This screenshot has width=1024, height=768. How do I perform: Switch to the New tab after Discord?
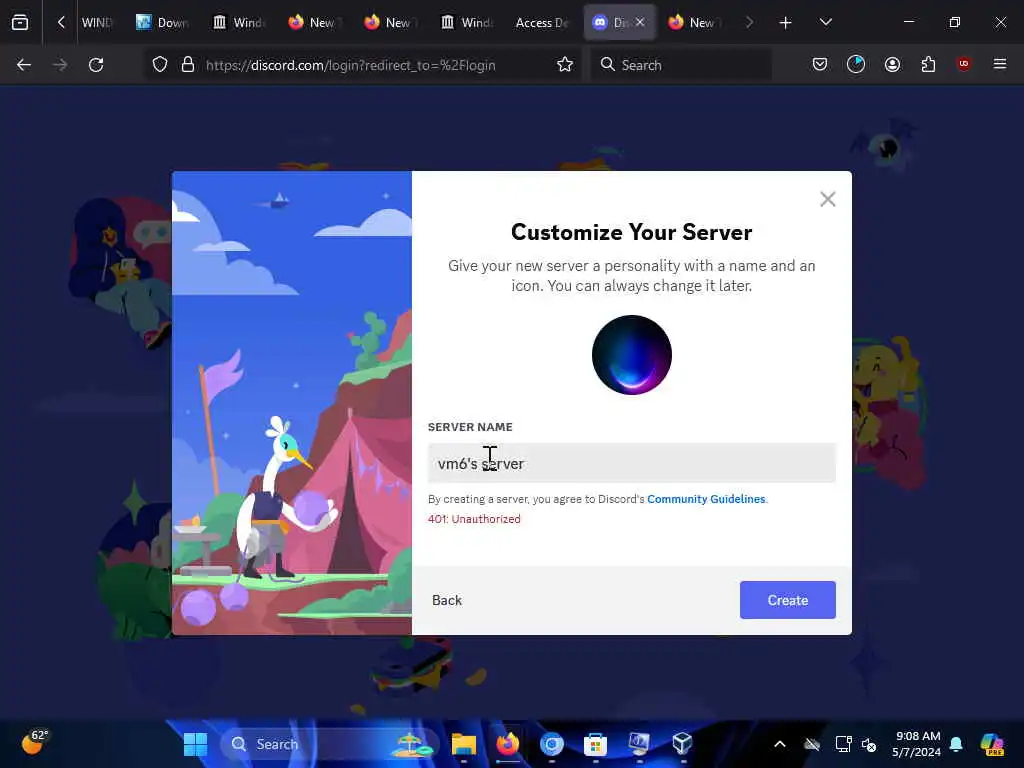[694, 22]
